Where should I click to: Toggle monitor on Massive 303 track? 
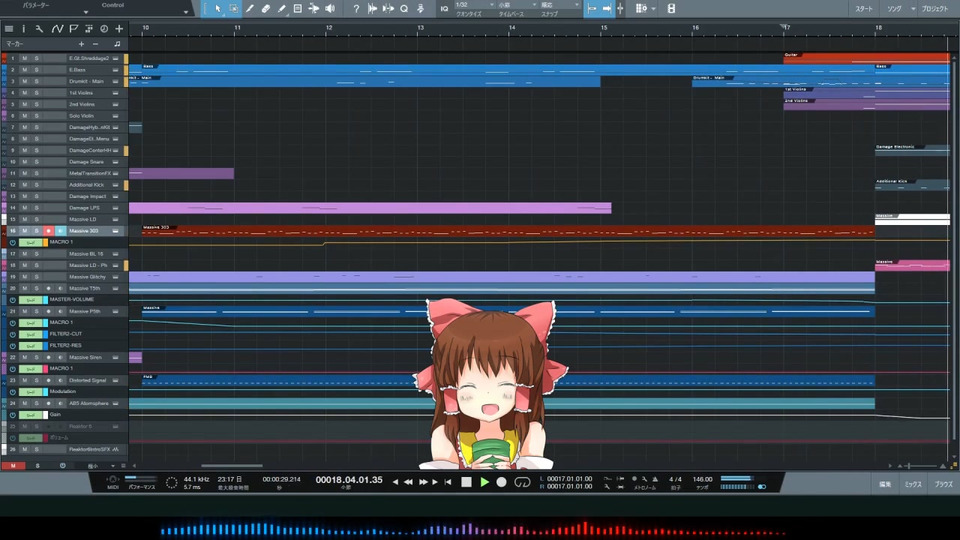60,231
